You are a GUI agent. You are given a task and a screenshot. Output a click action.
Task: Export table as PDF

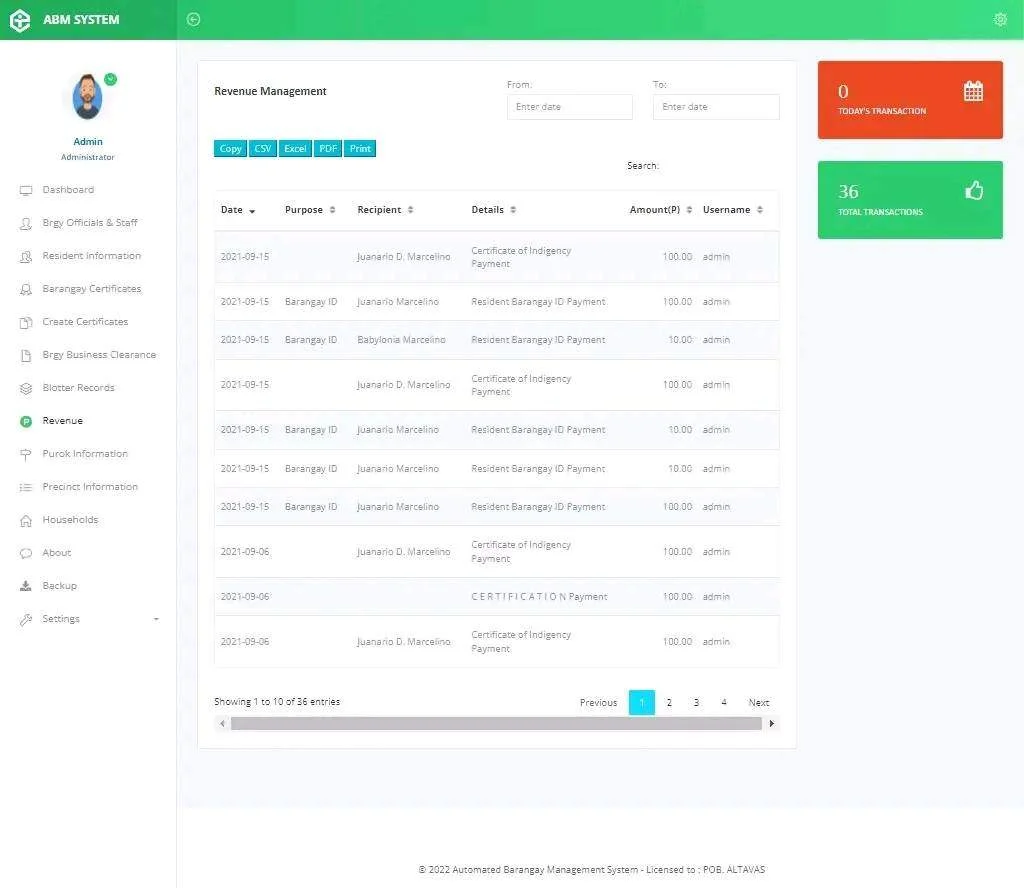[328, 148]
